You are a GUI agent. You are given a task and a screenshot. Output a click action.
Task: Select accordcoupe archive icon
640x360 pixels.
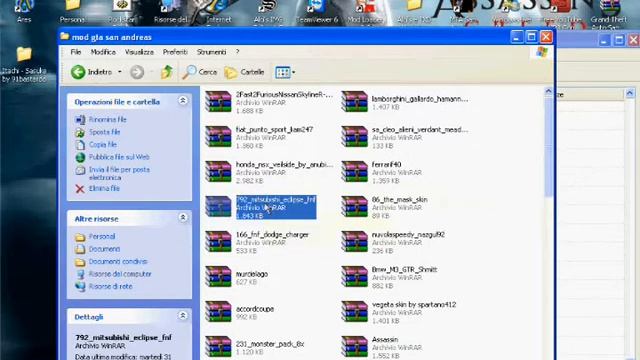click(x=218, y=312)
